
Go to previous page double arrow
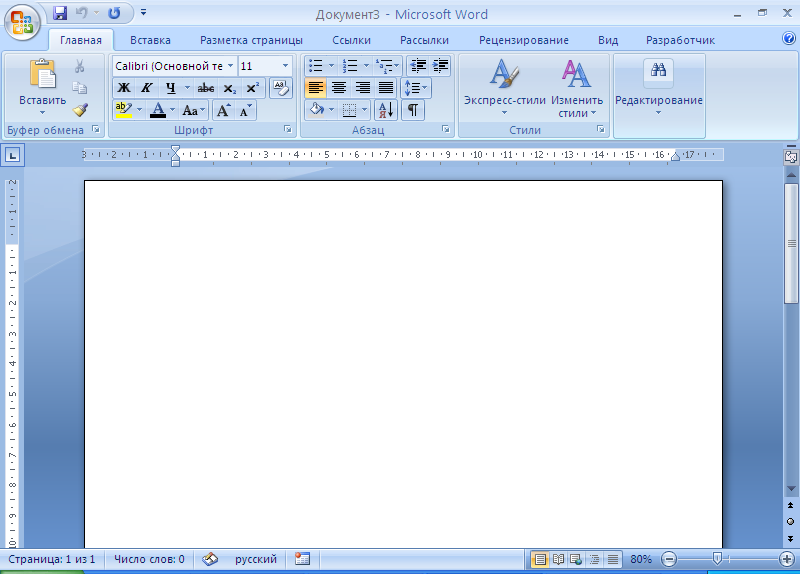point(790,506)
